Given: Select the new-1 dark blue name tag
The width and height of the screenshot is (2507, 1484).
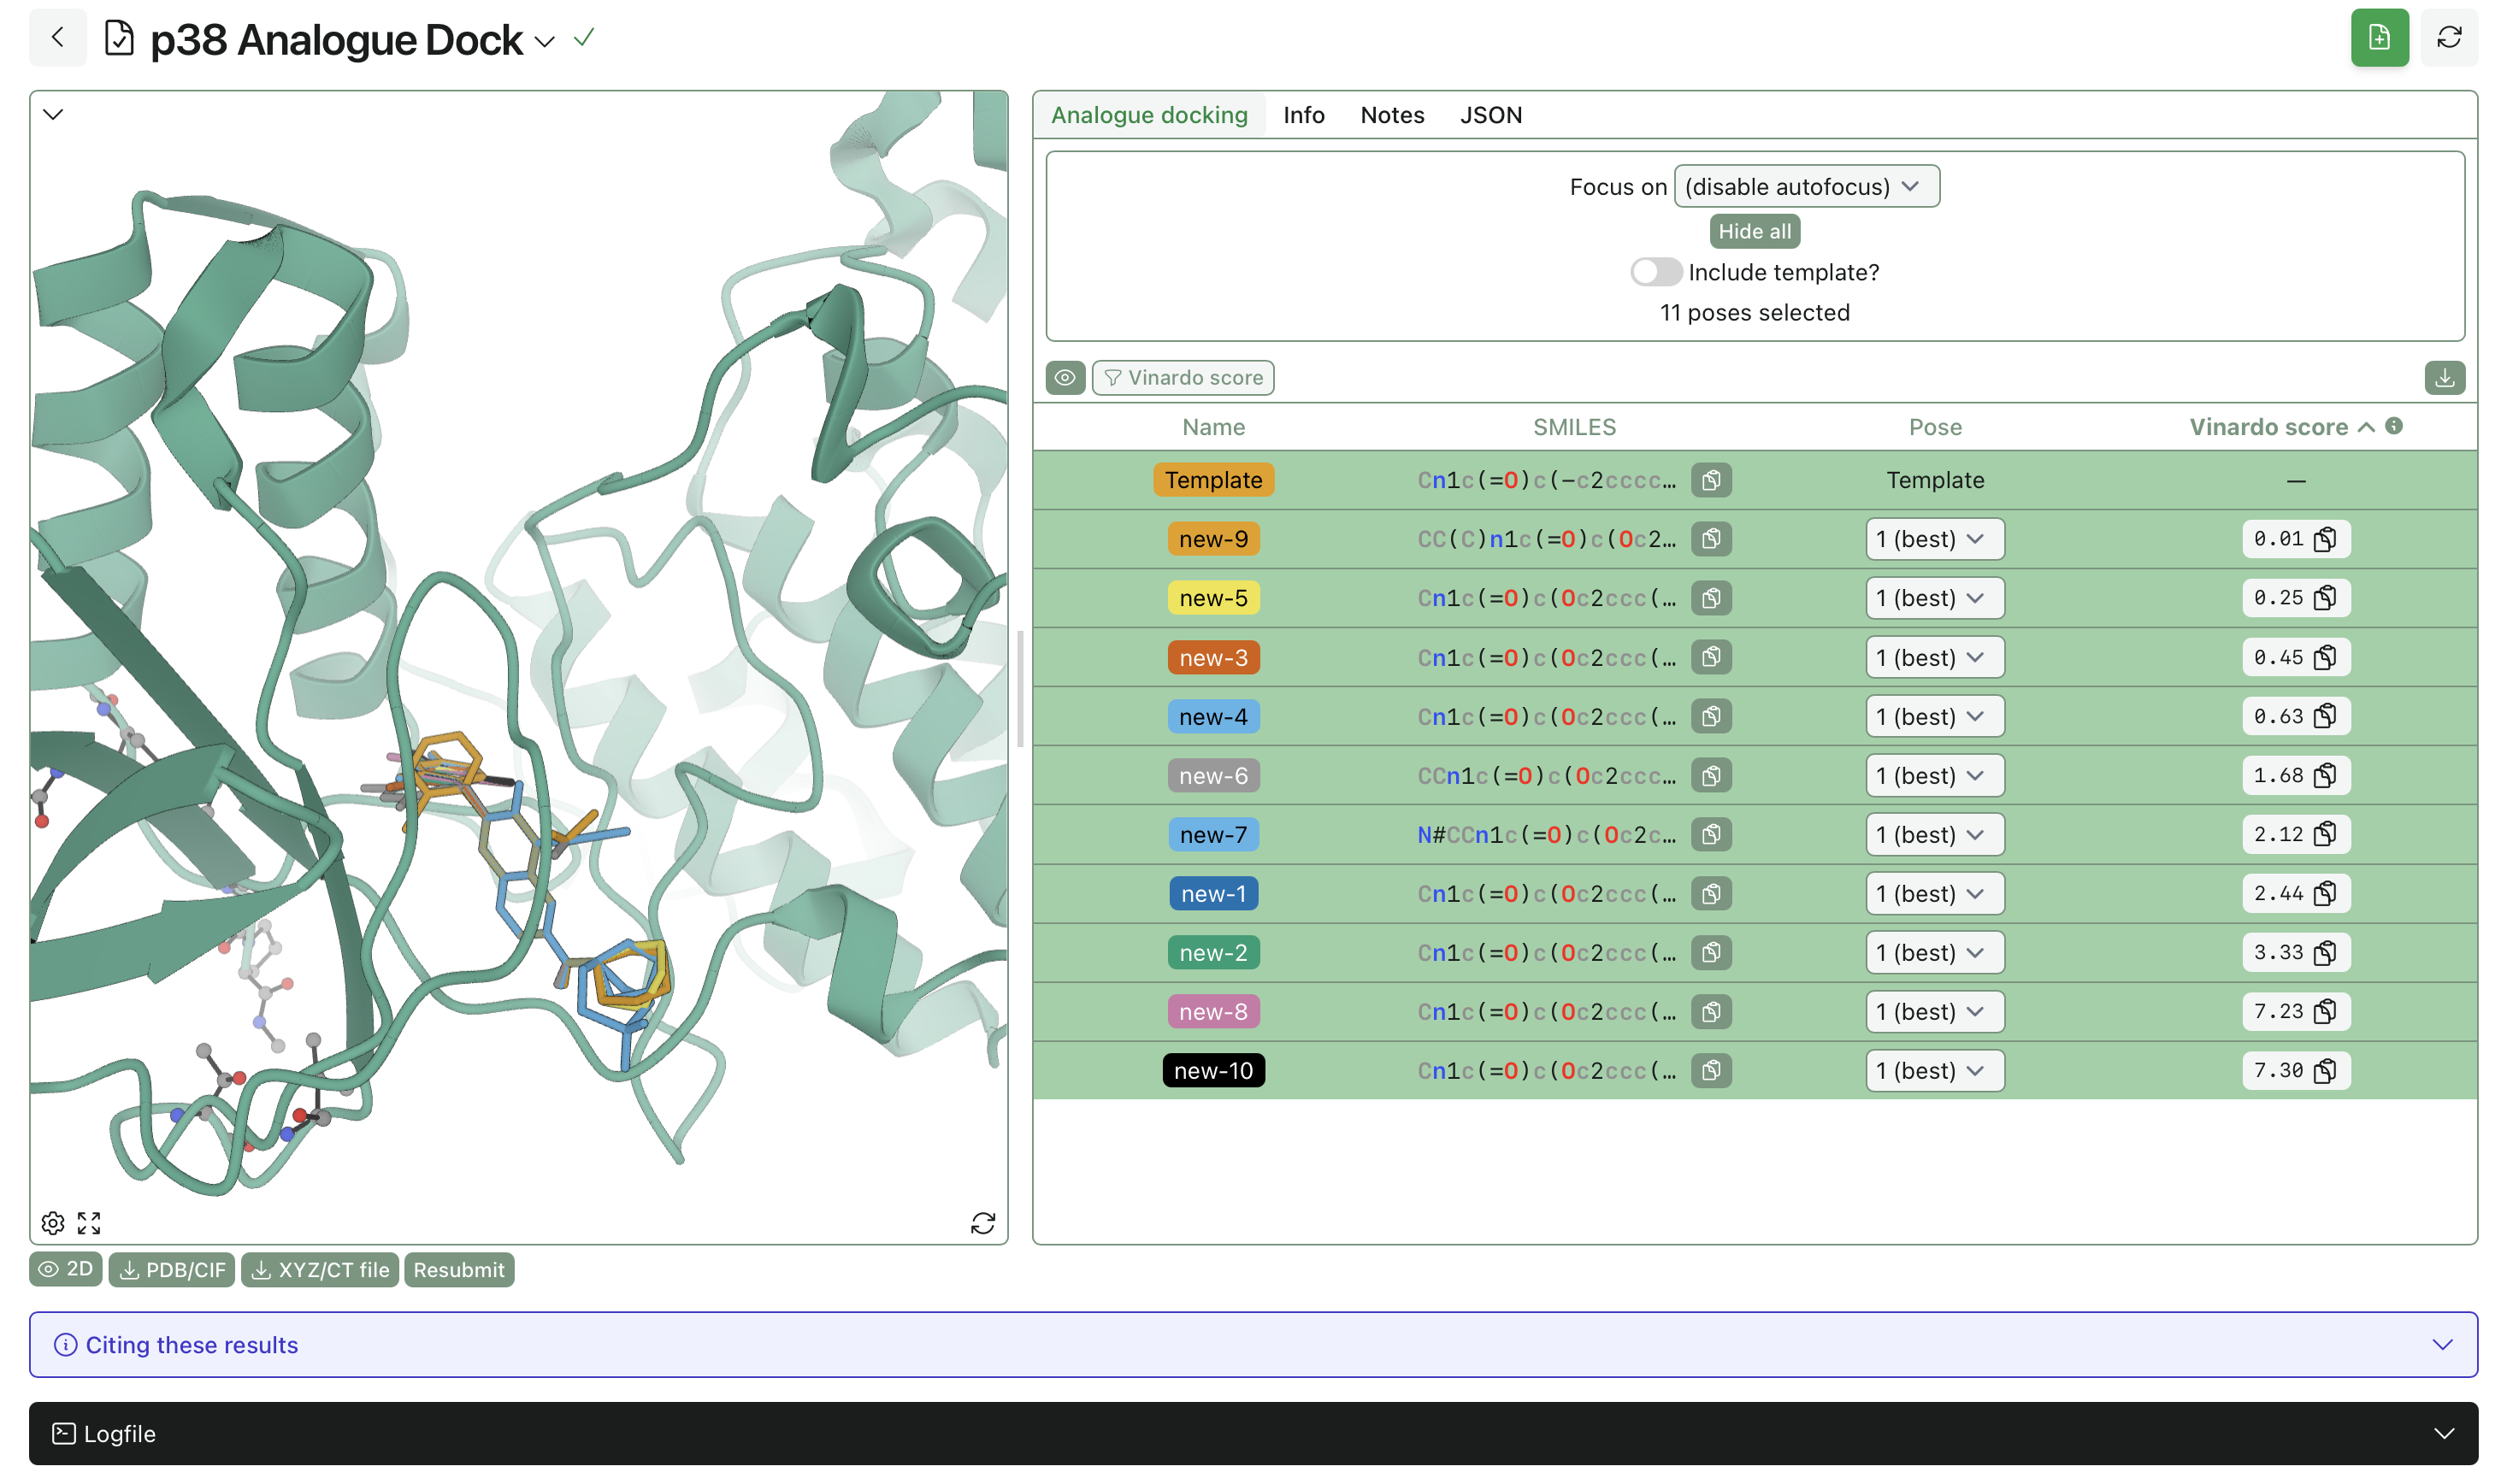Looking at the screenshot, I should 1213,893.
